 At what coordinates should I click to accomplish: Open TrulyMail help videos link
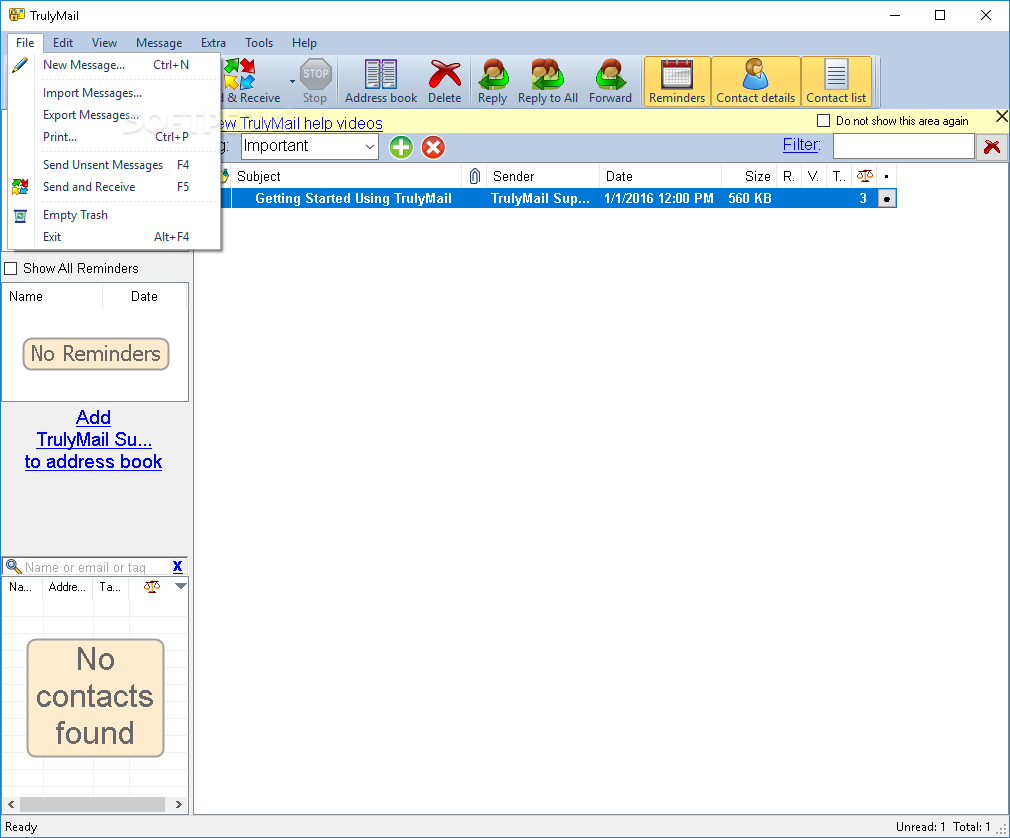click(x=302, y=123)
